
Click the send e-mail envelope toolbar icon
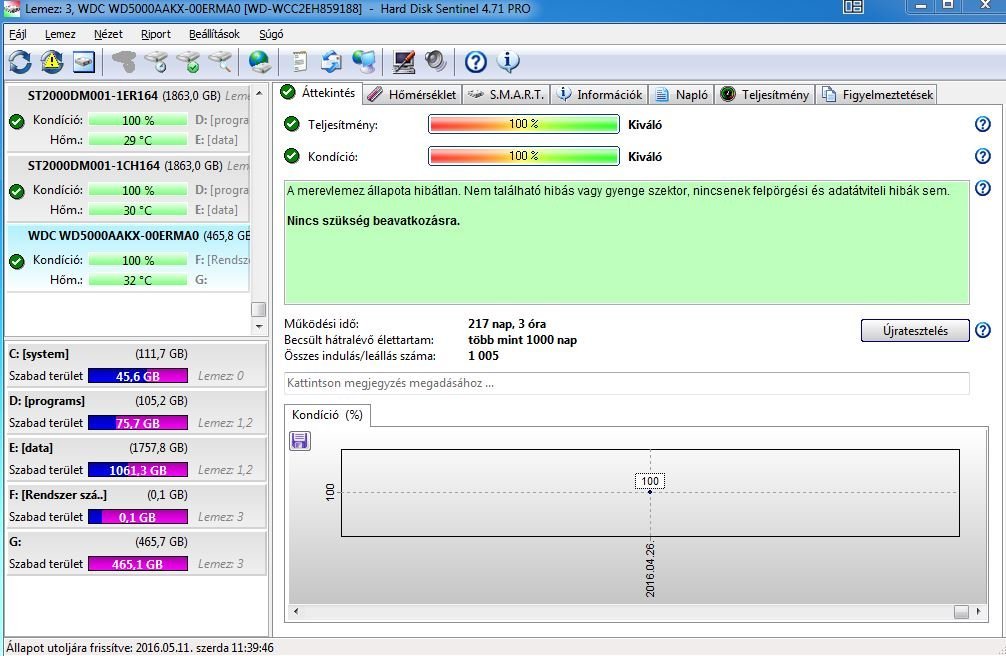click(x=331, y=62)
